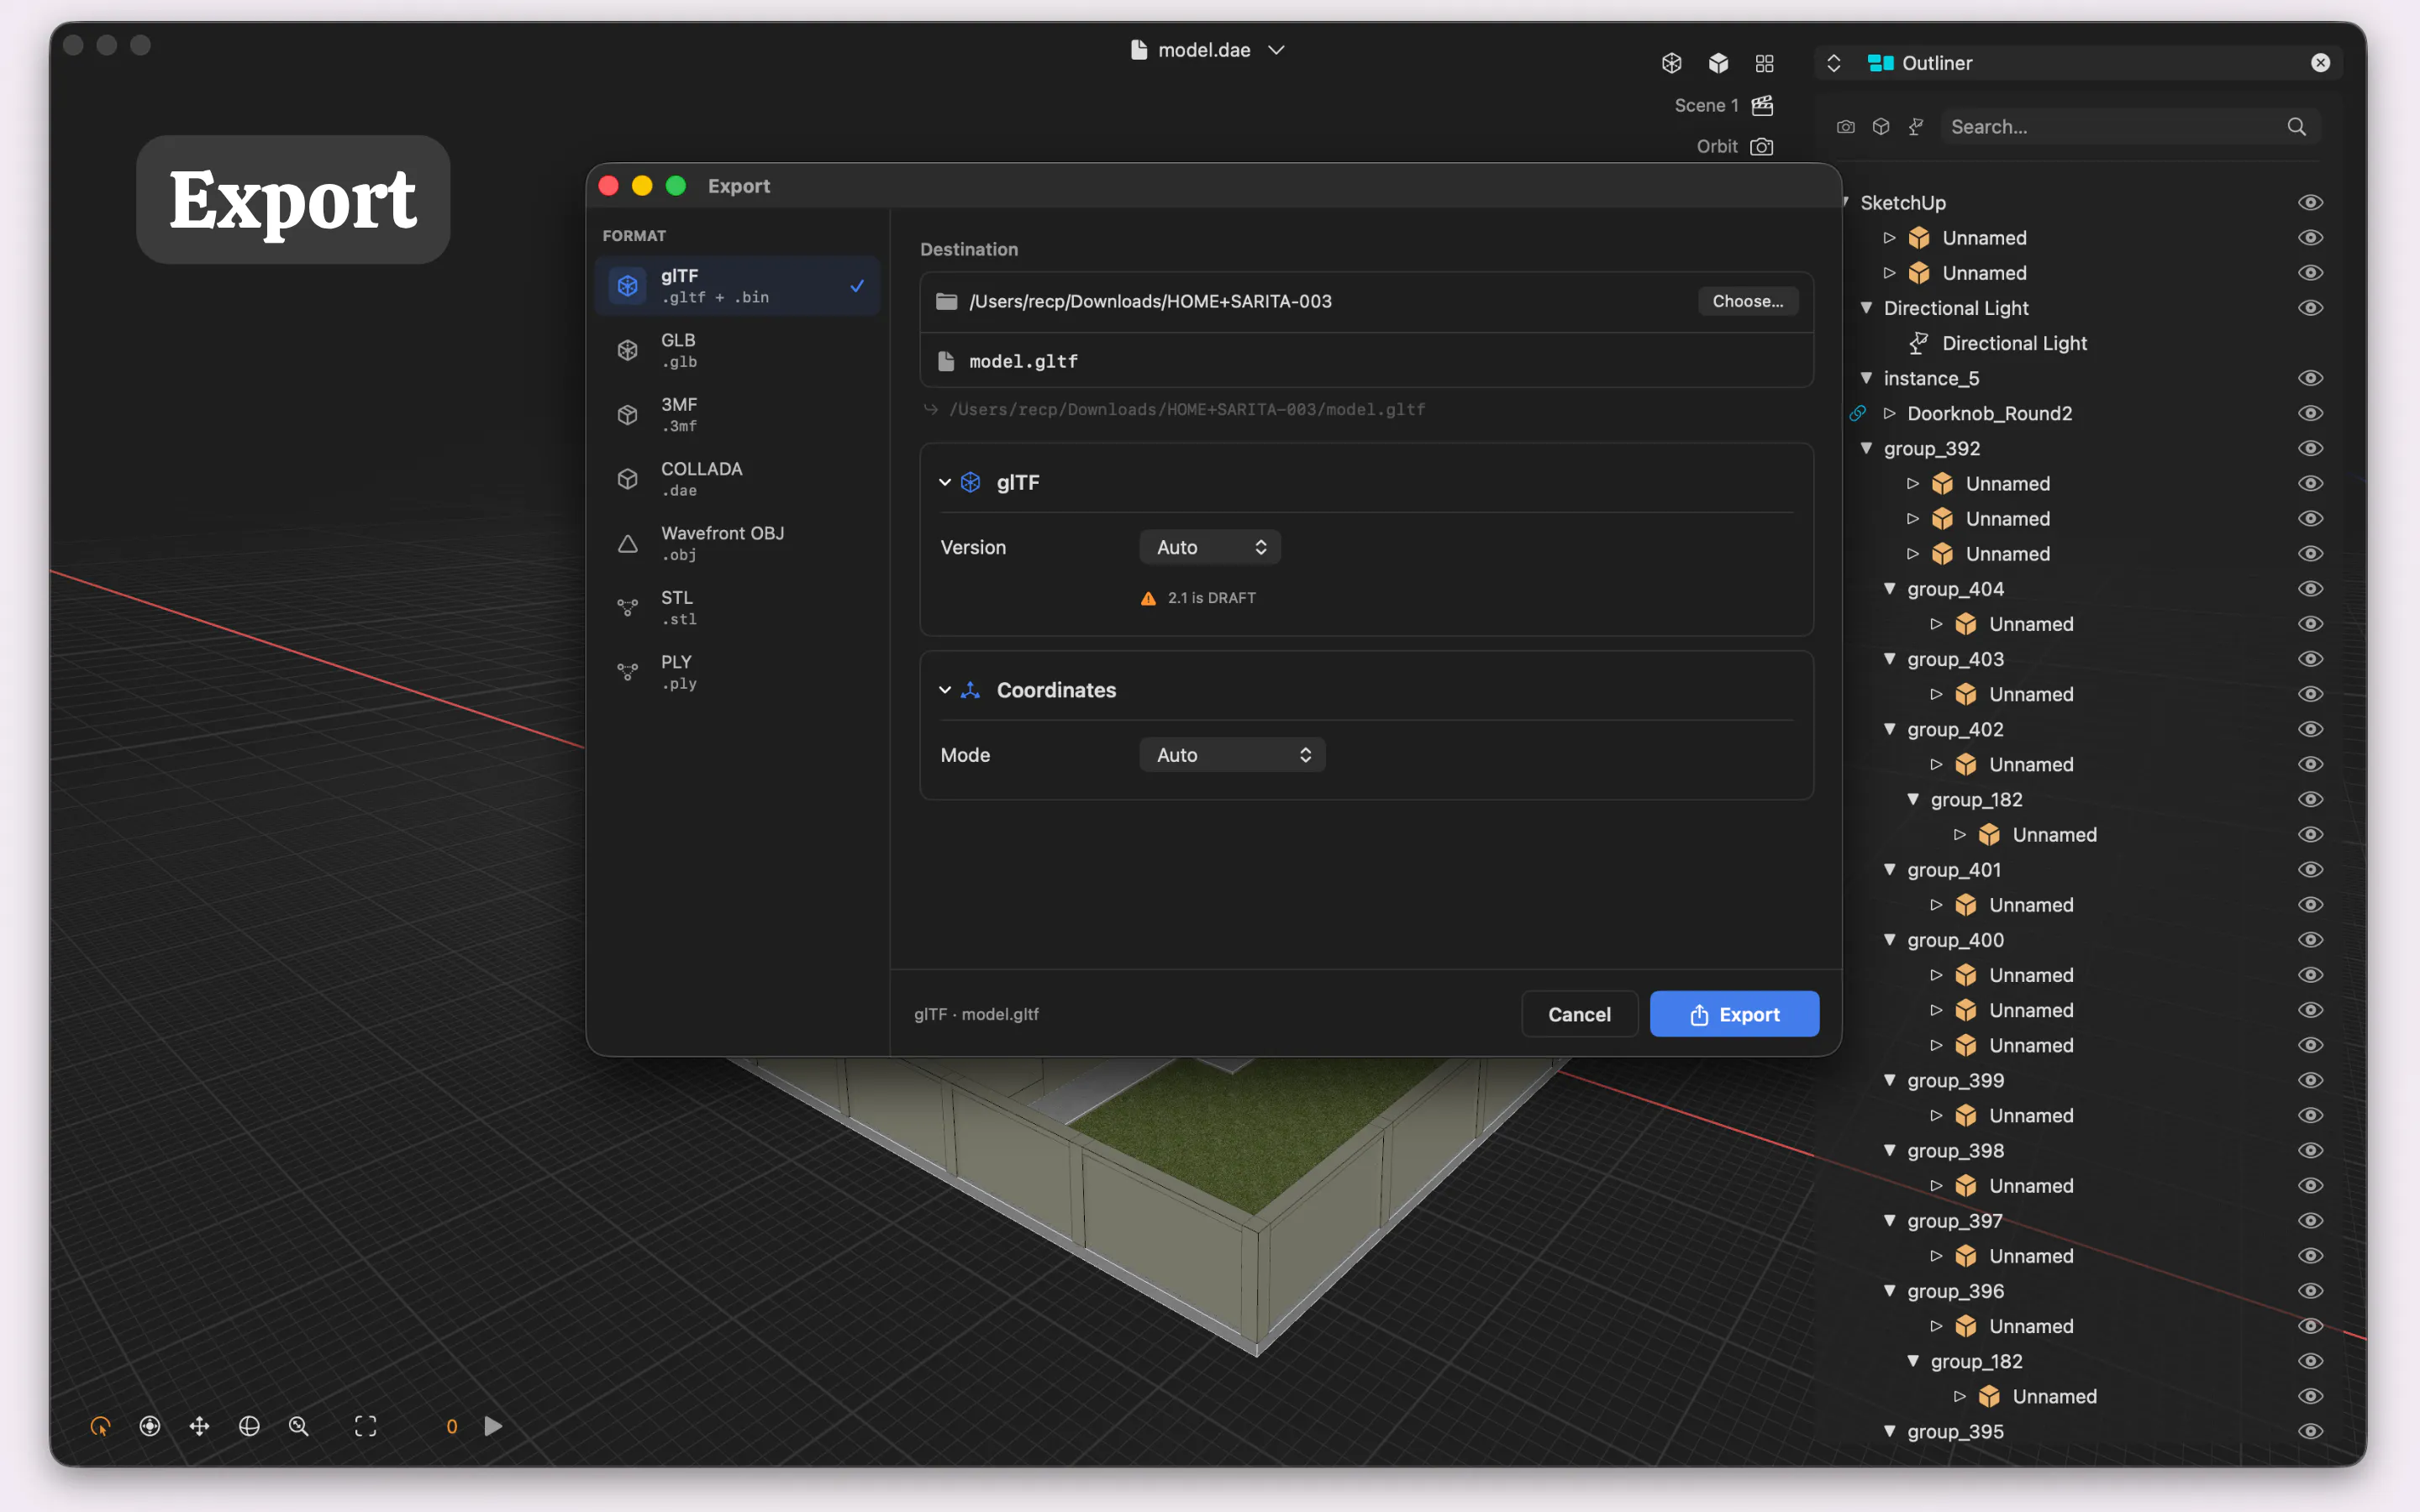
Task: Click the Outliner mesh cube filter icon
Action: pos(1881,127)
